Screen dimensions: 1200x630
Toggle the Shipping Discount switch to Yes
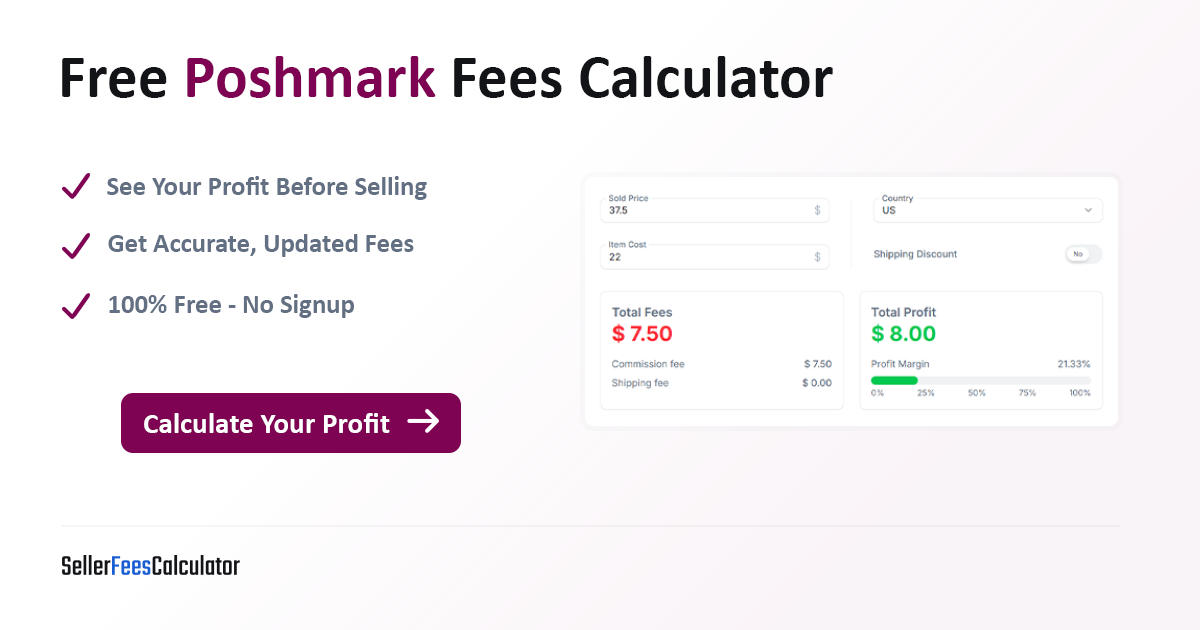1082,254
